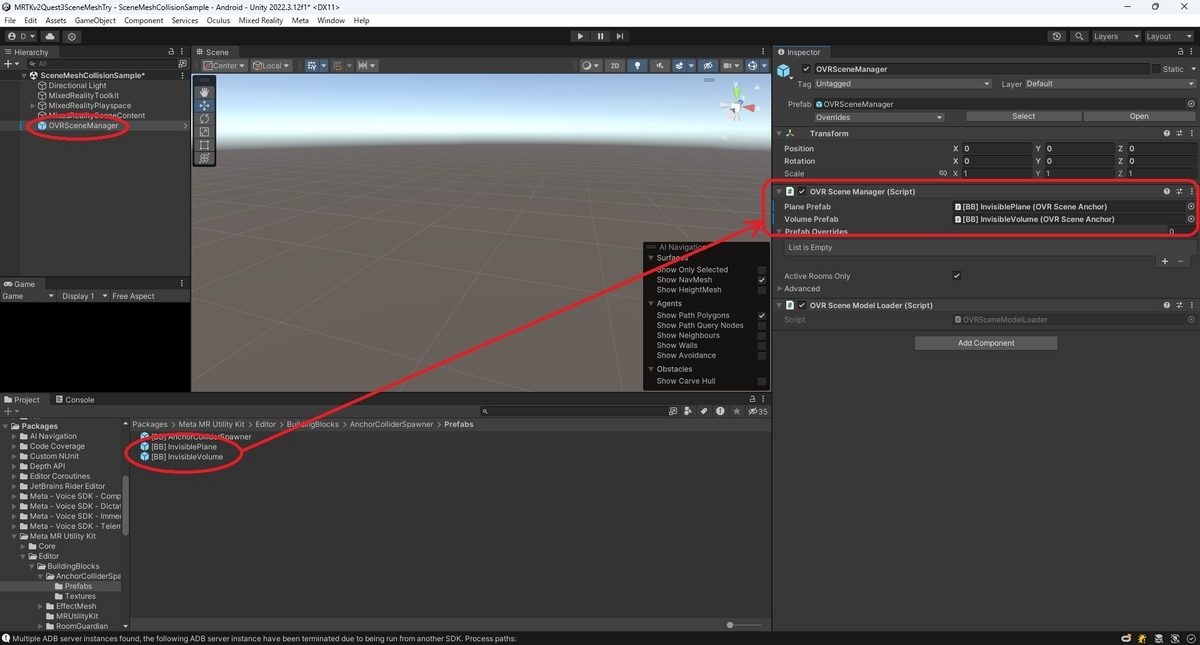Open the Layout dropdown
The image size is (1200, 645).
pyautogui.click(x=1168, y=36)
